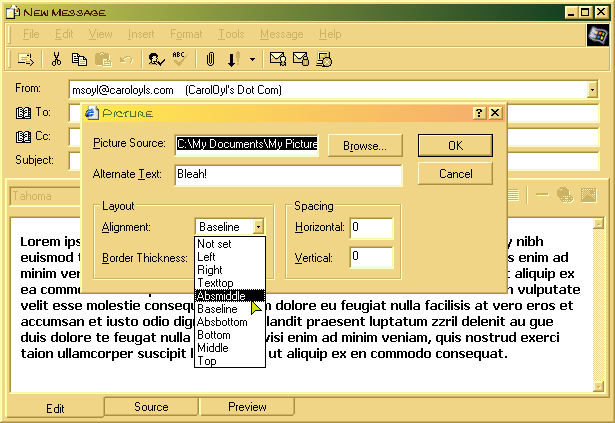Open the Priority dropdown arrow in toolbar

pos(252,60)
